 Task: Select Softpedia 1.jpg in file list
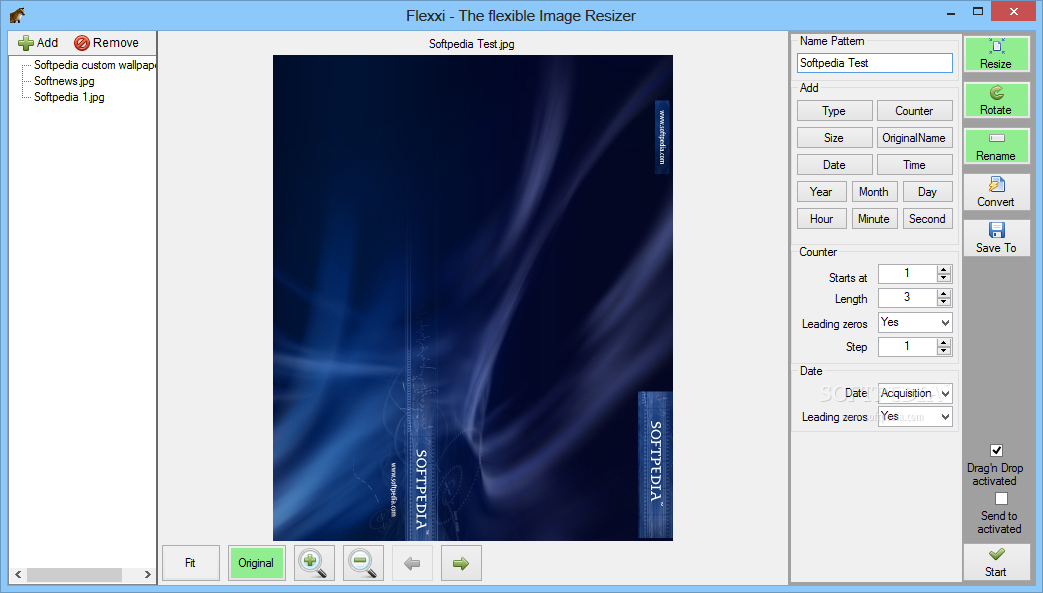click(x=69, y=97)
